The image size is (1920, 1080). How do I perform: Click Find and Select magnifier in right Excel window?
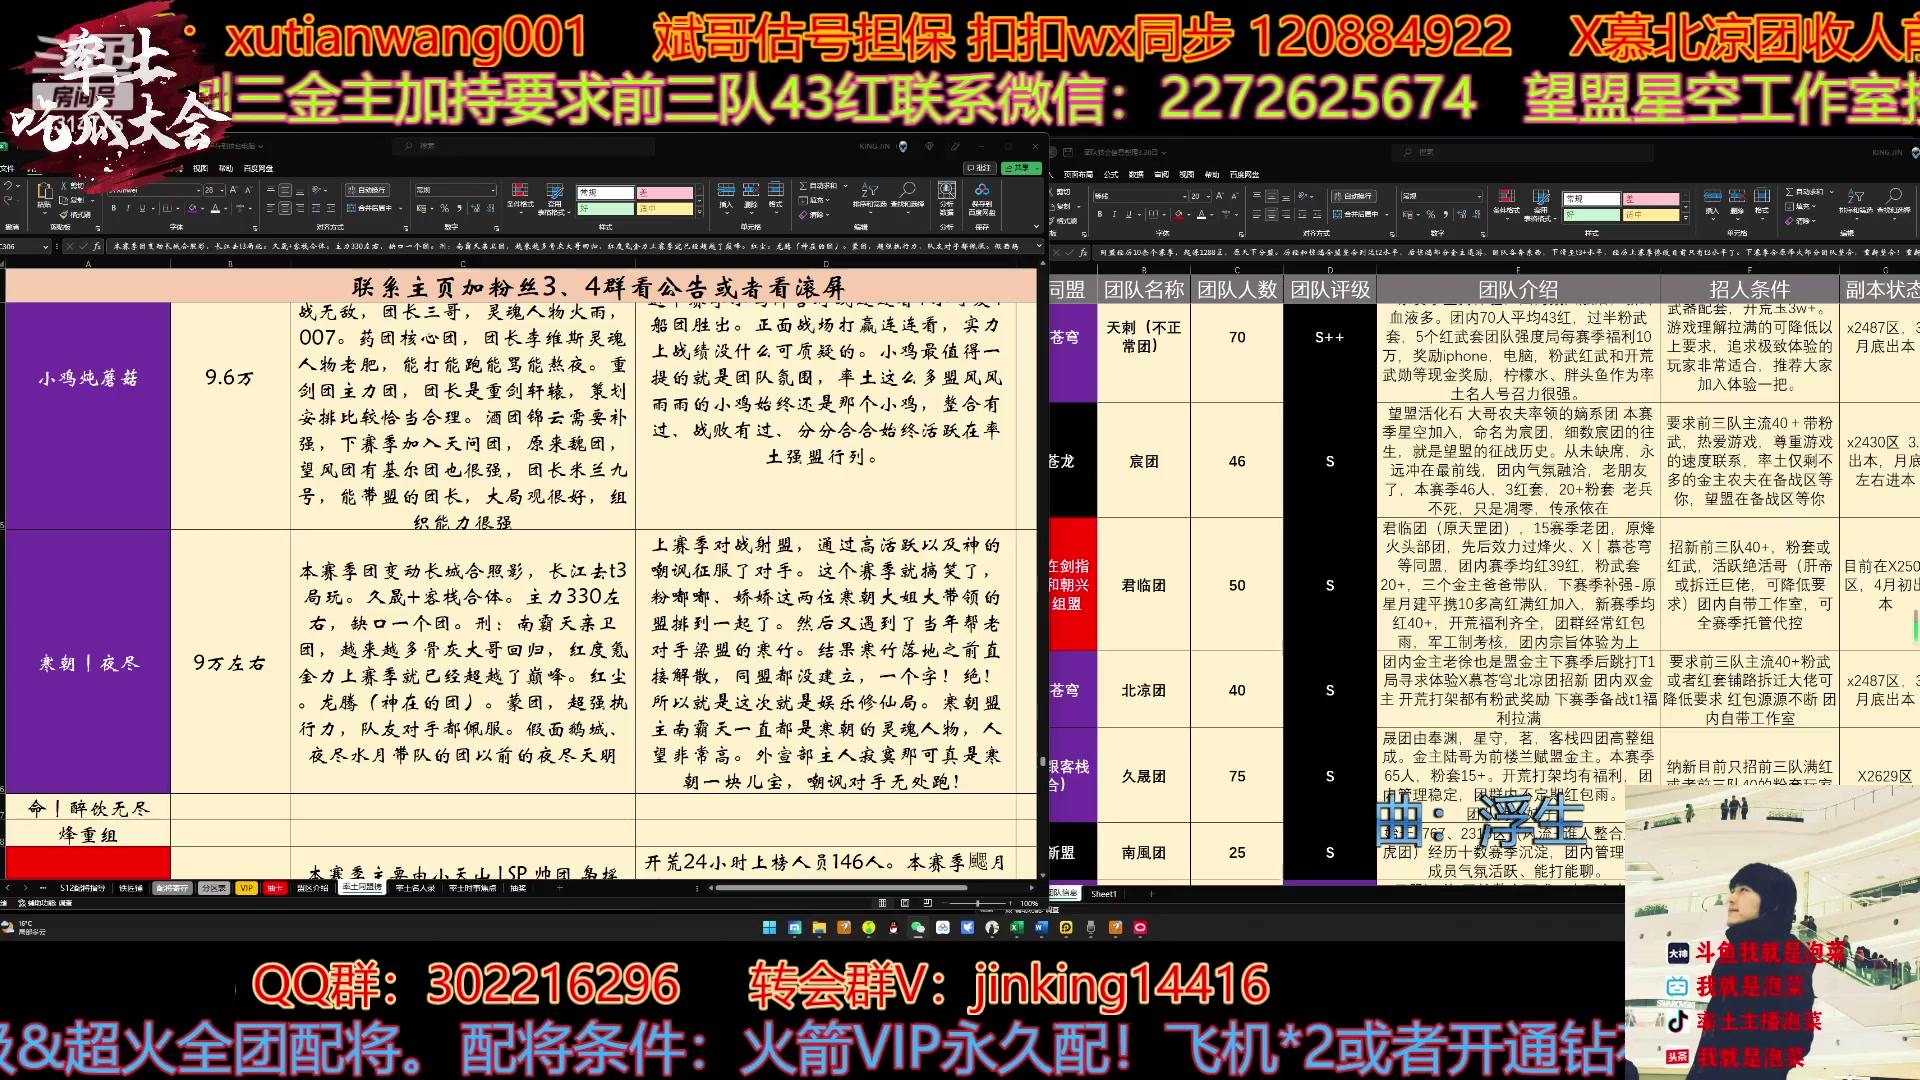point(1894,196)
